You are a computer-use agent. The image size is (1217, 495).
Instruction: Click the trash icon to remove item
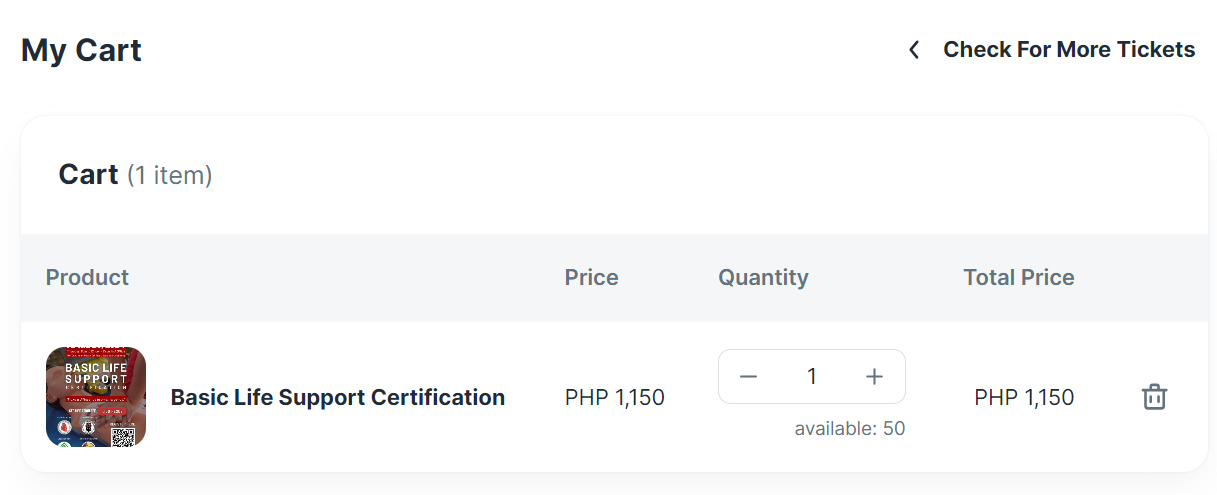pyautogui.click(x=1154, y=397)
